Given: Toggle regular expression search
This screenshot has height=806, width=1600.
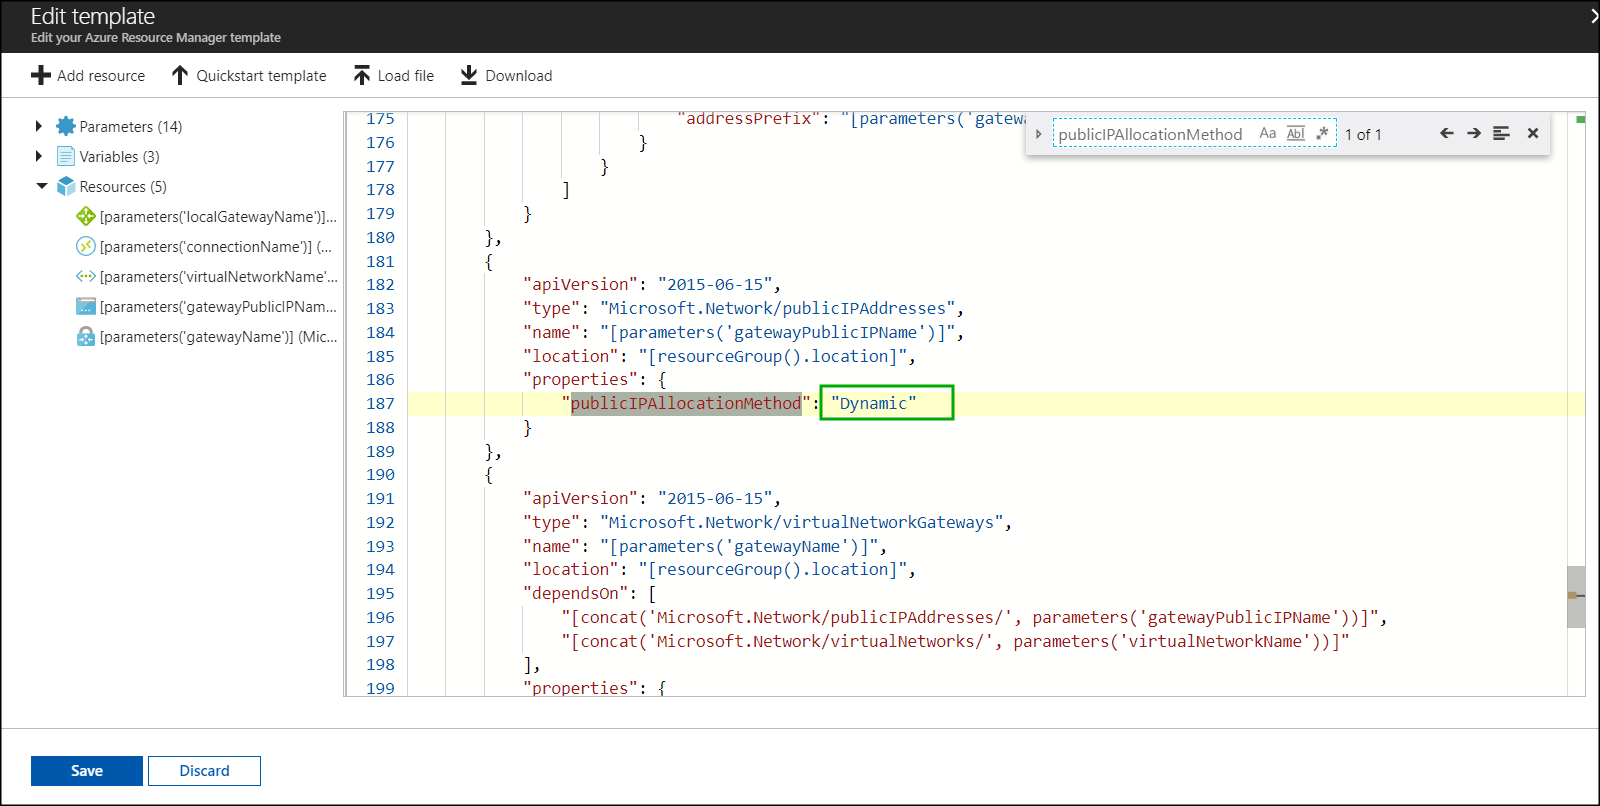Looking at the screenshot, I should (x=1322, y=133).
